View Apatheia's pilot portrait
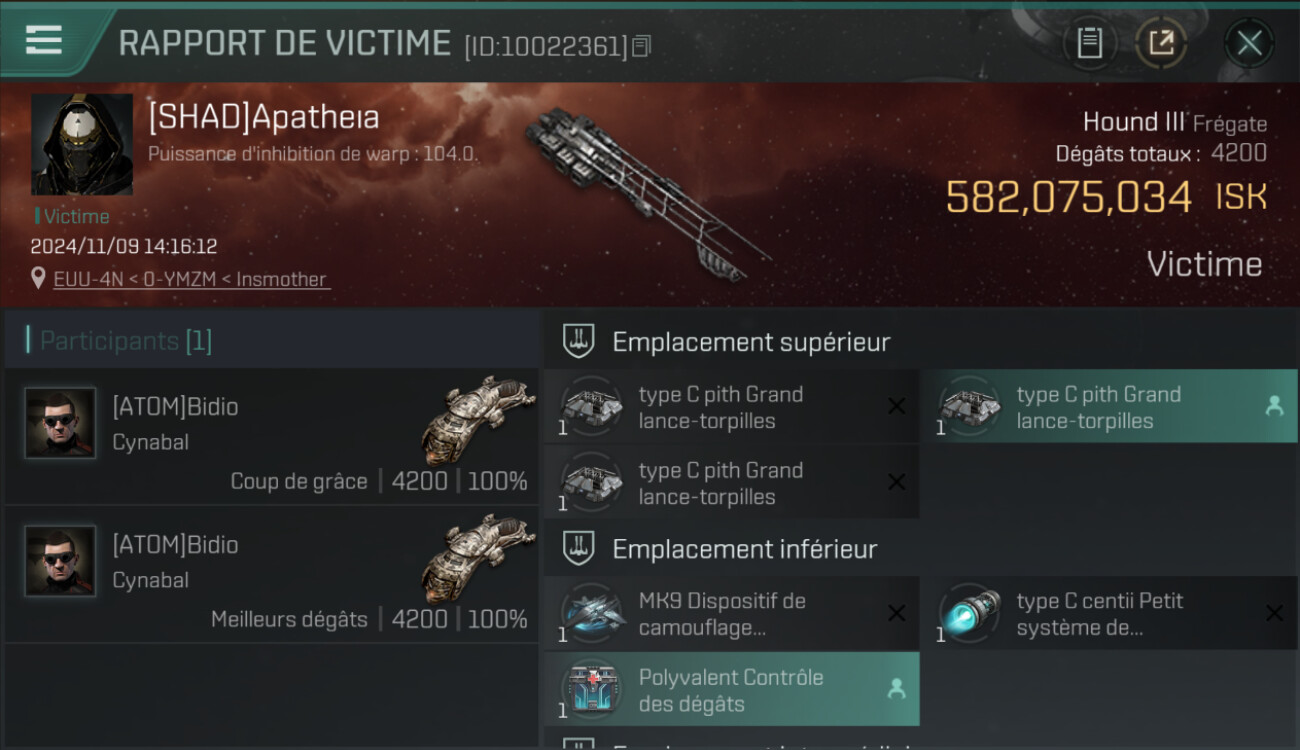 coord(82,145)
